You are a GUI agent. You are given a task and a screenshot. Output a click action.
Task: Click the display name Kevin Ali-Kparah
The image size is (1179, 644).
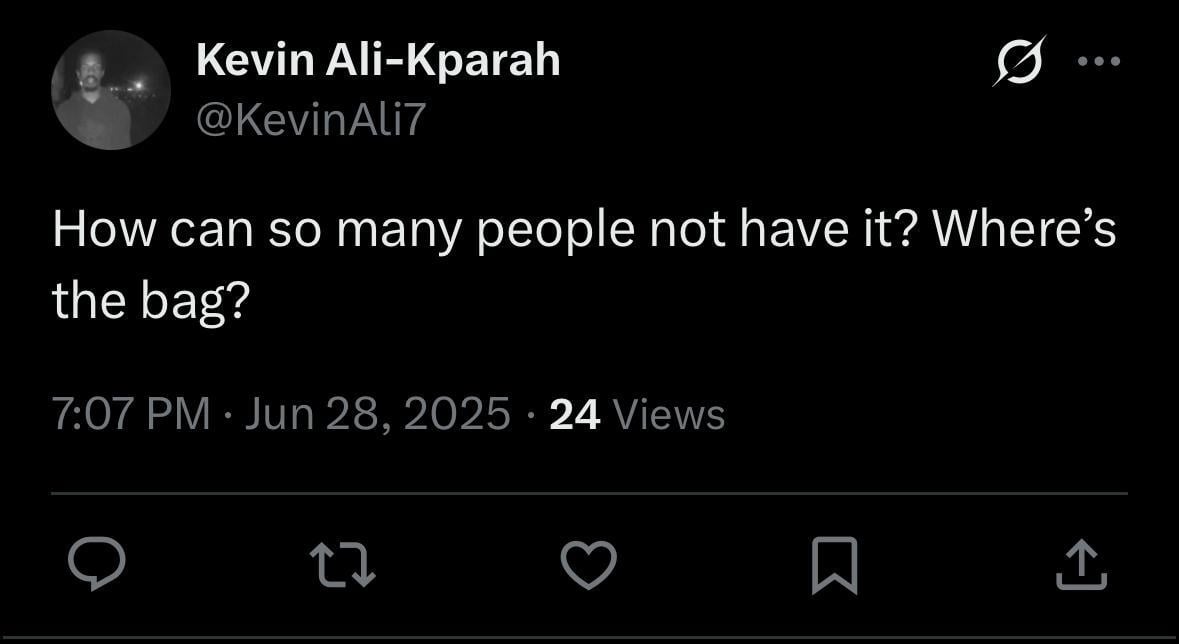pyautogui.click(x=378, y=60)
